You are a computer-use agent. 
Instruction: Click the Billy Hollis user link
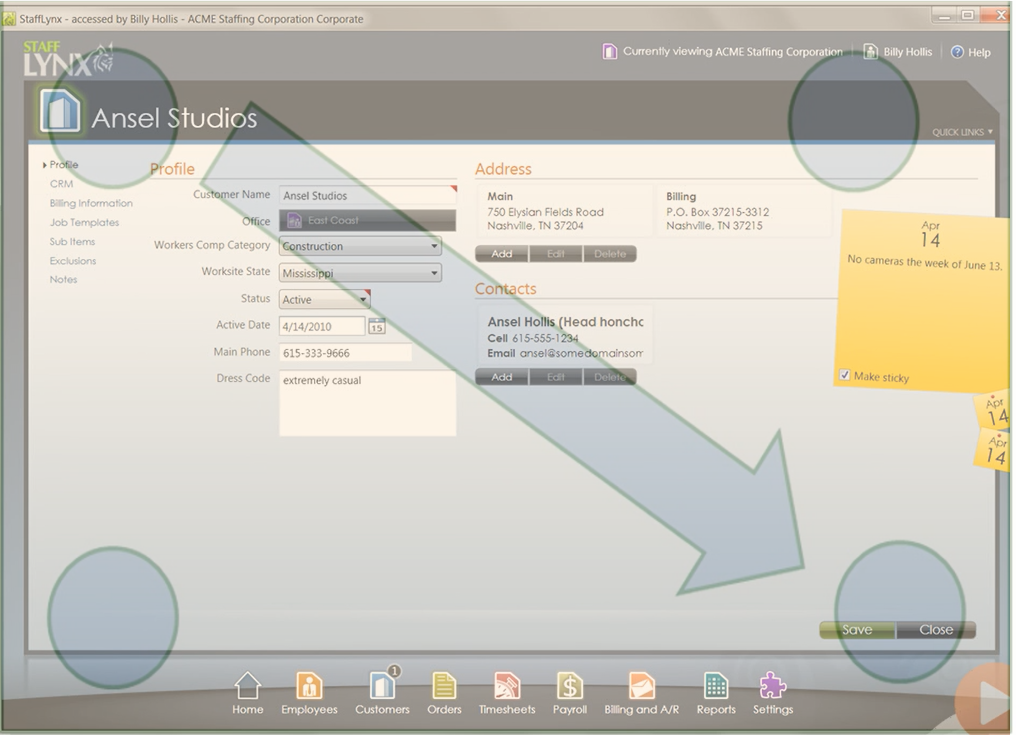(907, 52)
